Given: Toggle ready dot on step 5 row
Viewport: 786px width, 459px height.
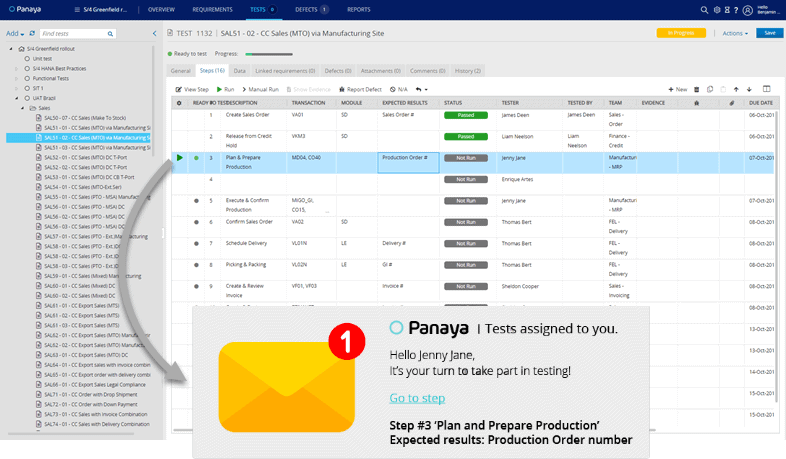Looking at the screenshot, I should click(196, 200).
